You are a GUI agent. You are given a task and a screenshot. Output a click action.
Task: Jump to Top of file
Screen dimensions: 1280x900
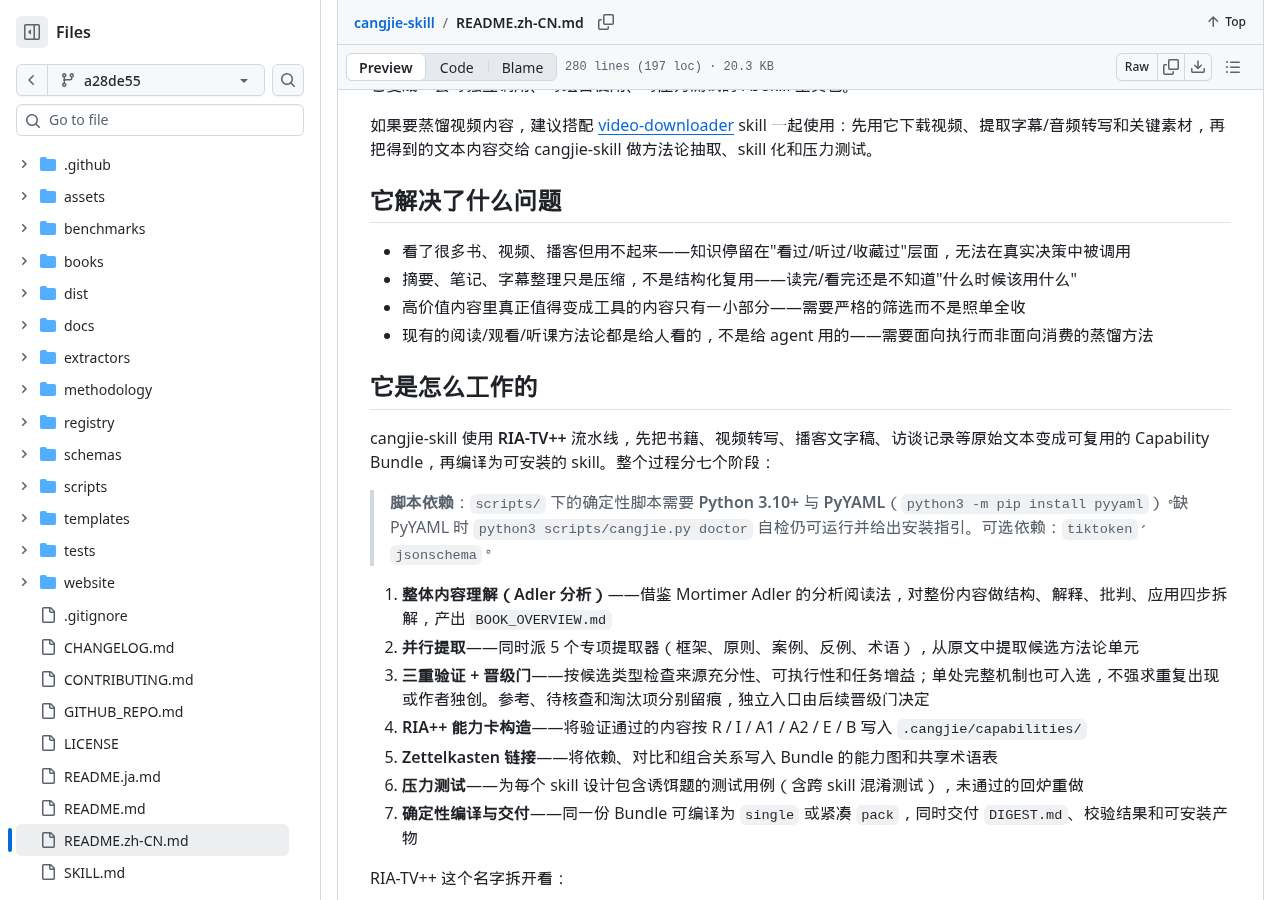[1226, 22]
